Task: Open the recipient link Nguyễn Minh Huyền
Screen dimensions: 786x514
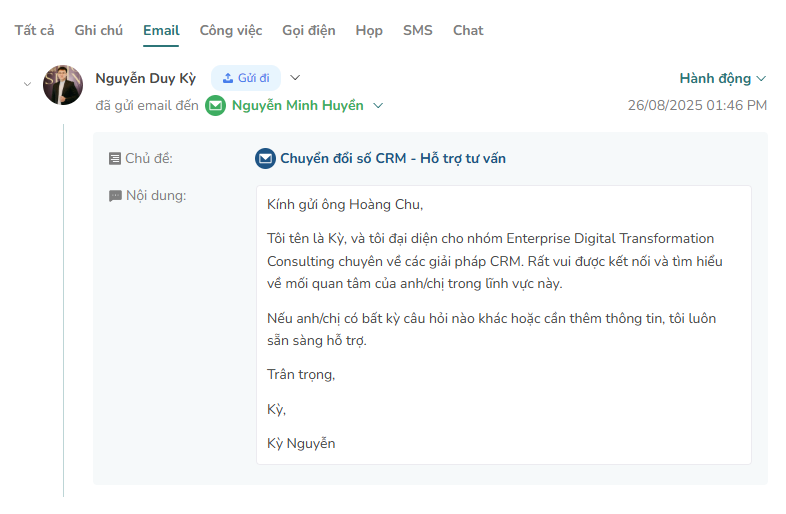Action: [297, 105]
